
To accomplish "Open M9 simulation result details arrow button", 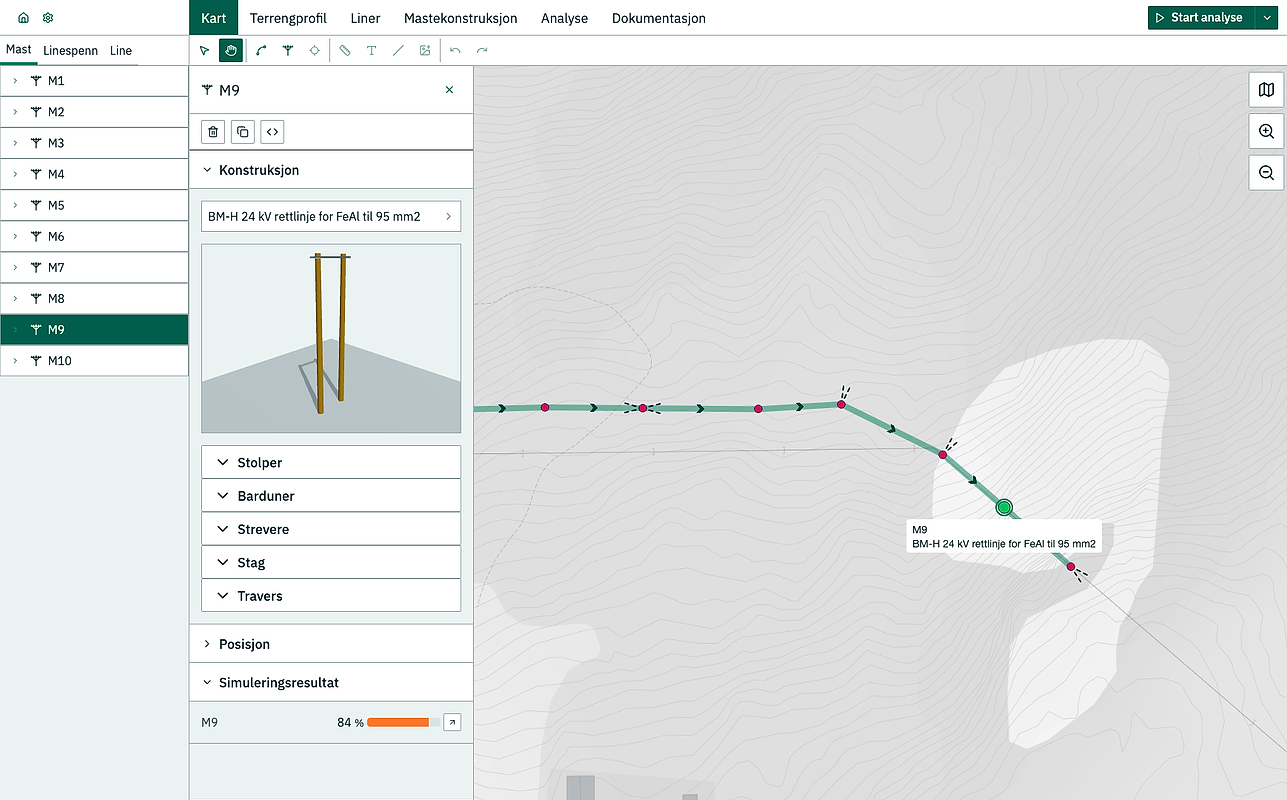I will [451, 721].
